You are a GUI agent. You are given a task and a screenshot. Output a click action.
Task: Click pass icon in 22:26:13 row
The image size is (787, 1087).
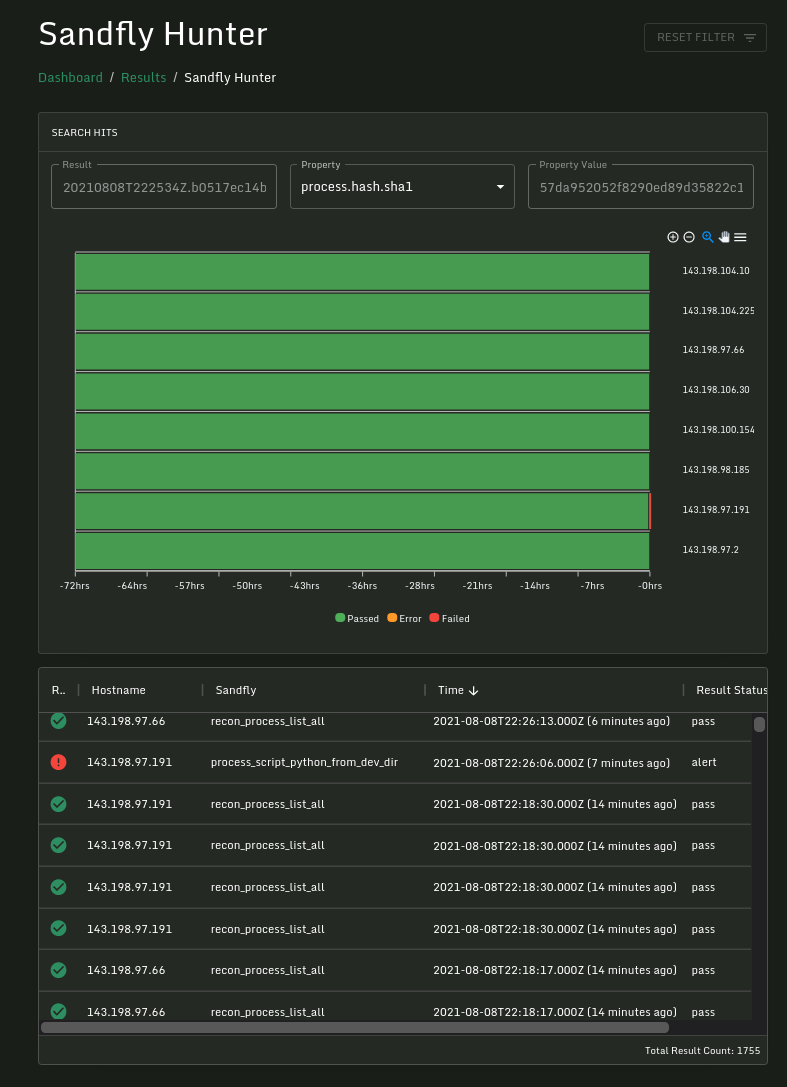tap(59, 721)
